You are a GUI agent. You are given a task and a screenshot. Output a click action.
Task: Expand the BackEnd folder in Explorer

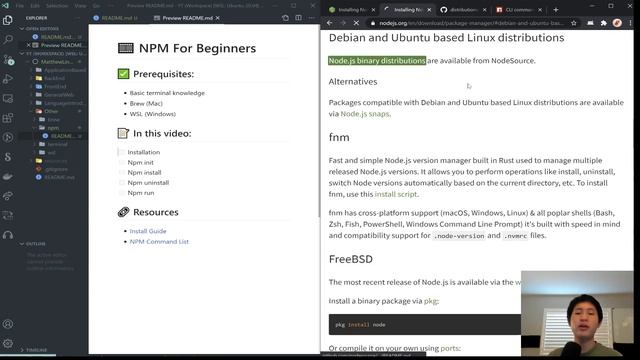(54, 78)
